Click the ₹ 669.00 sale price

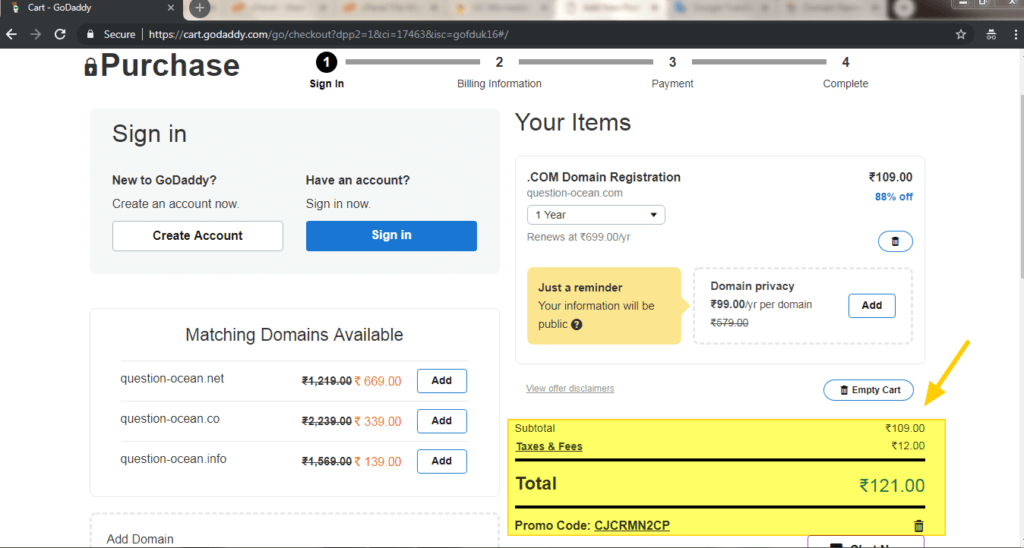377,381
